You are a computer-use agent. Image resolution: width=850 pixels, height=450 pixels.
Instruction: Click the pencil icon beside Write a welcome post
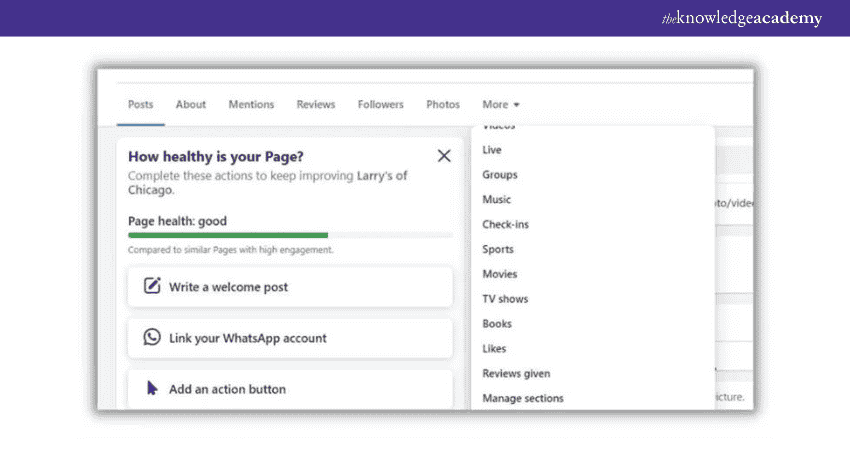tap(152, 287)
